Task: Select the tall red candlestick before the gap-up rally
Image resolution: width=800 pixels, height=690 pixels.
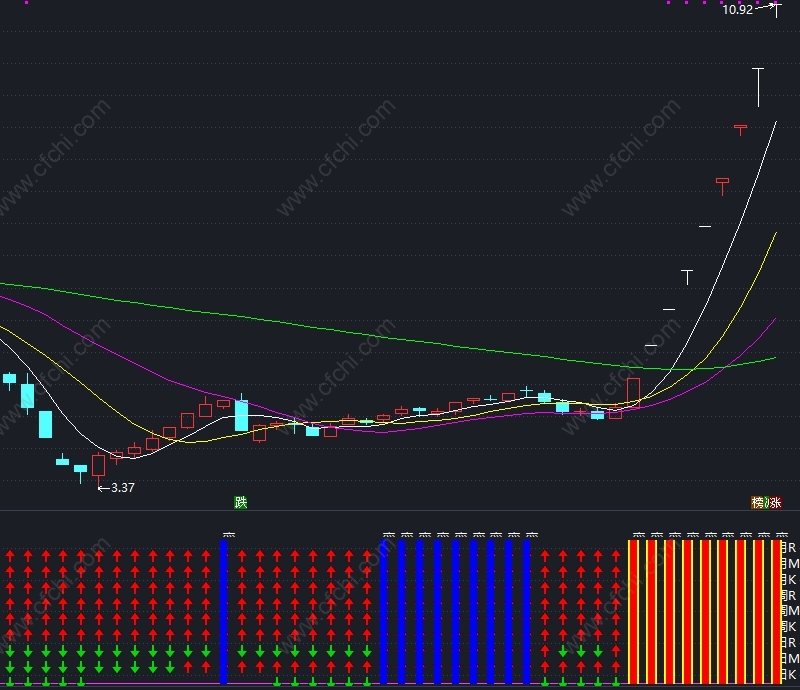Action: [633, 392]
